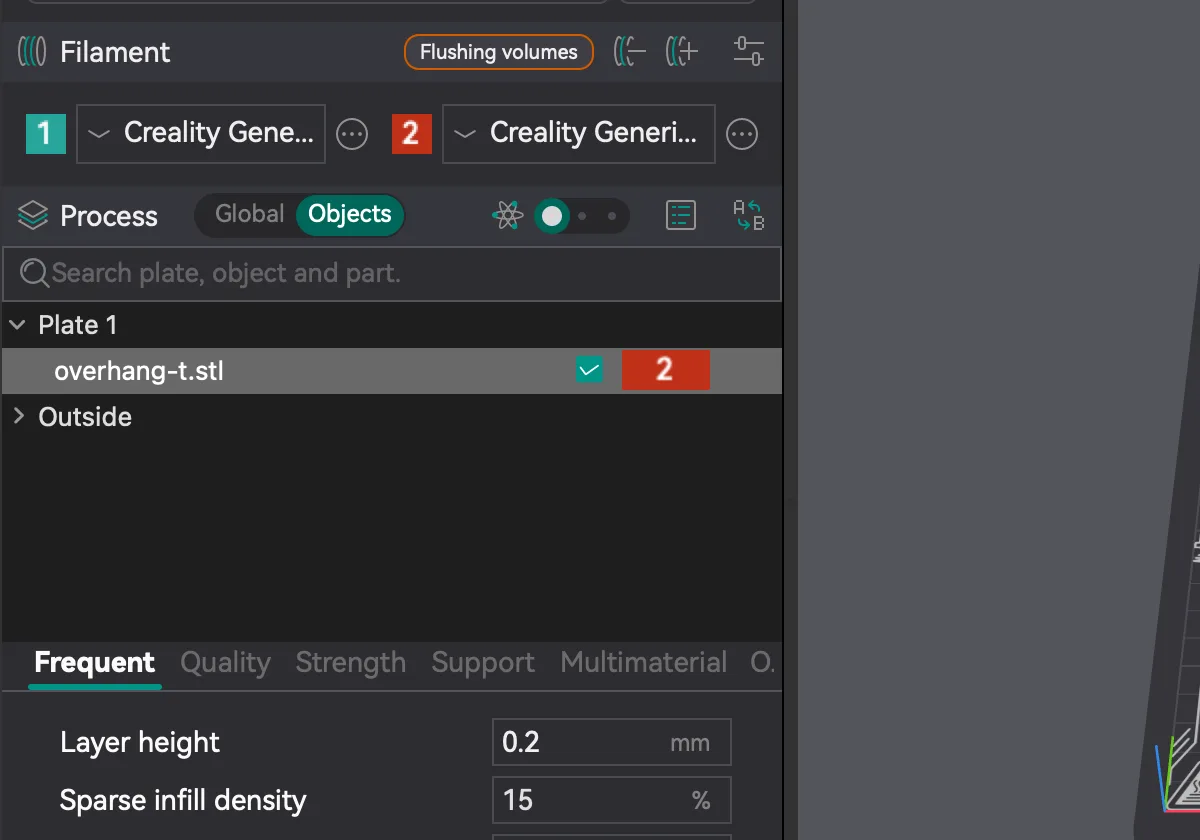Expand the Outside tree node
The width and height of the screenshot is (1200, 840).
17,416
